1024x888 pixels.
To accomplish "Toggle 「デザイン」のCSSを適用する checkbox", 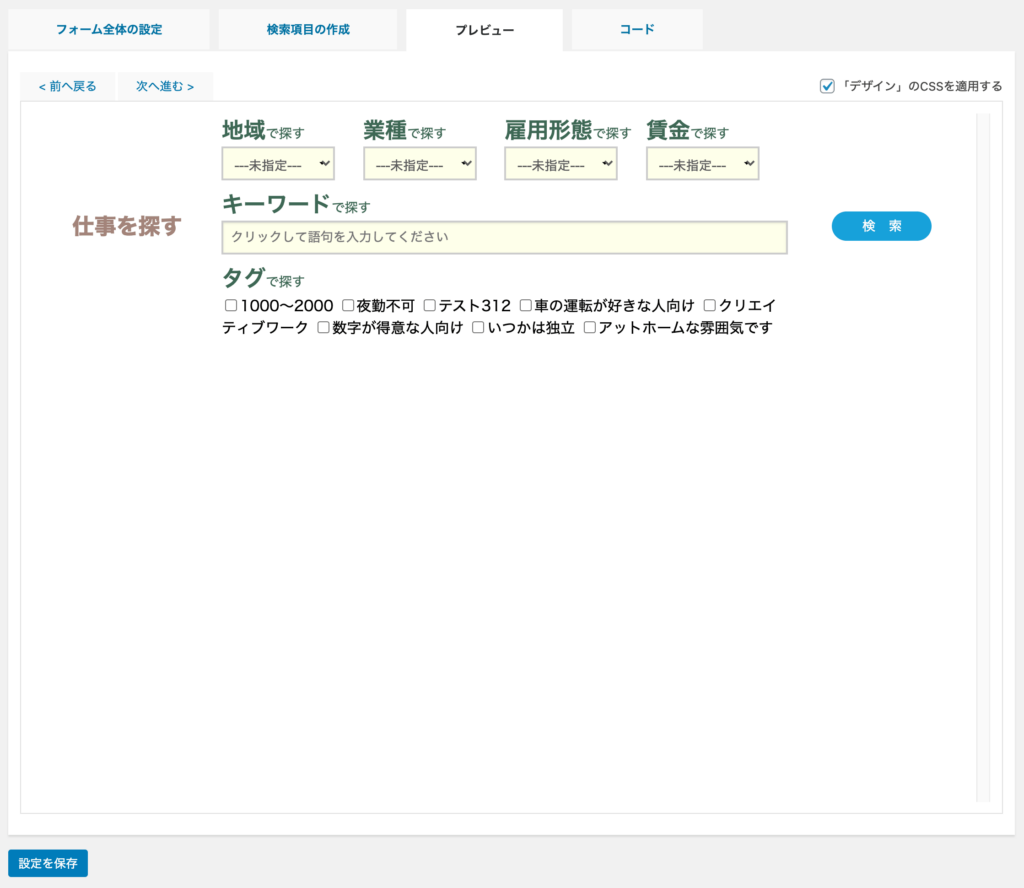I will (827, 86).
